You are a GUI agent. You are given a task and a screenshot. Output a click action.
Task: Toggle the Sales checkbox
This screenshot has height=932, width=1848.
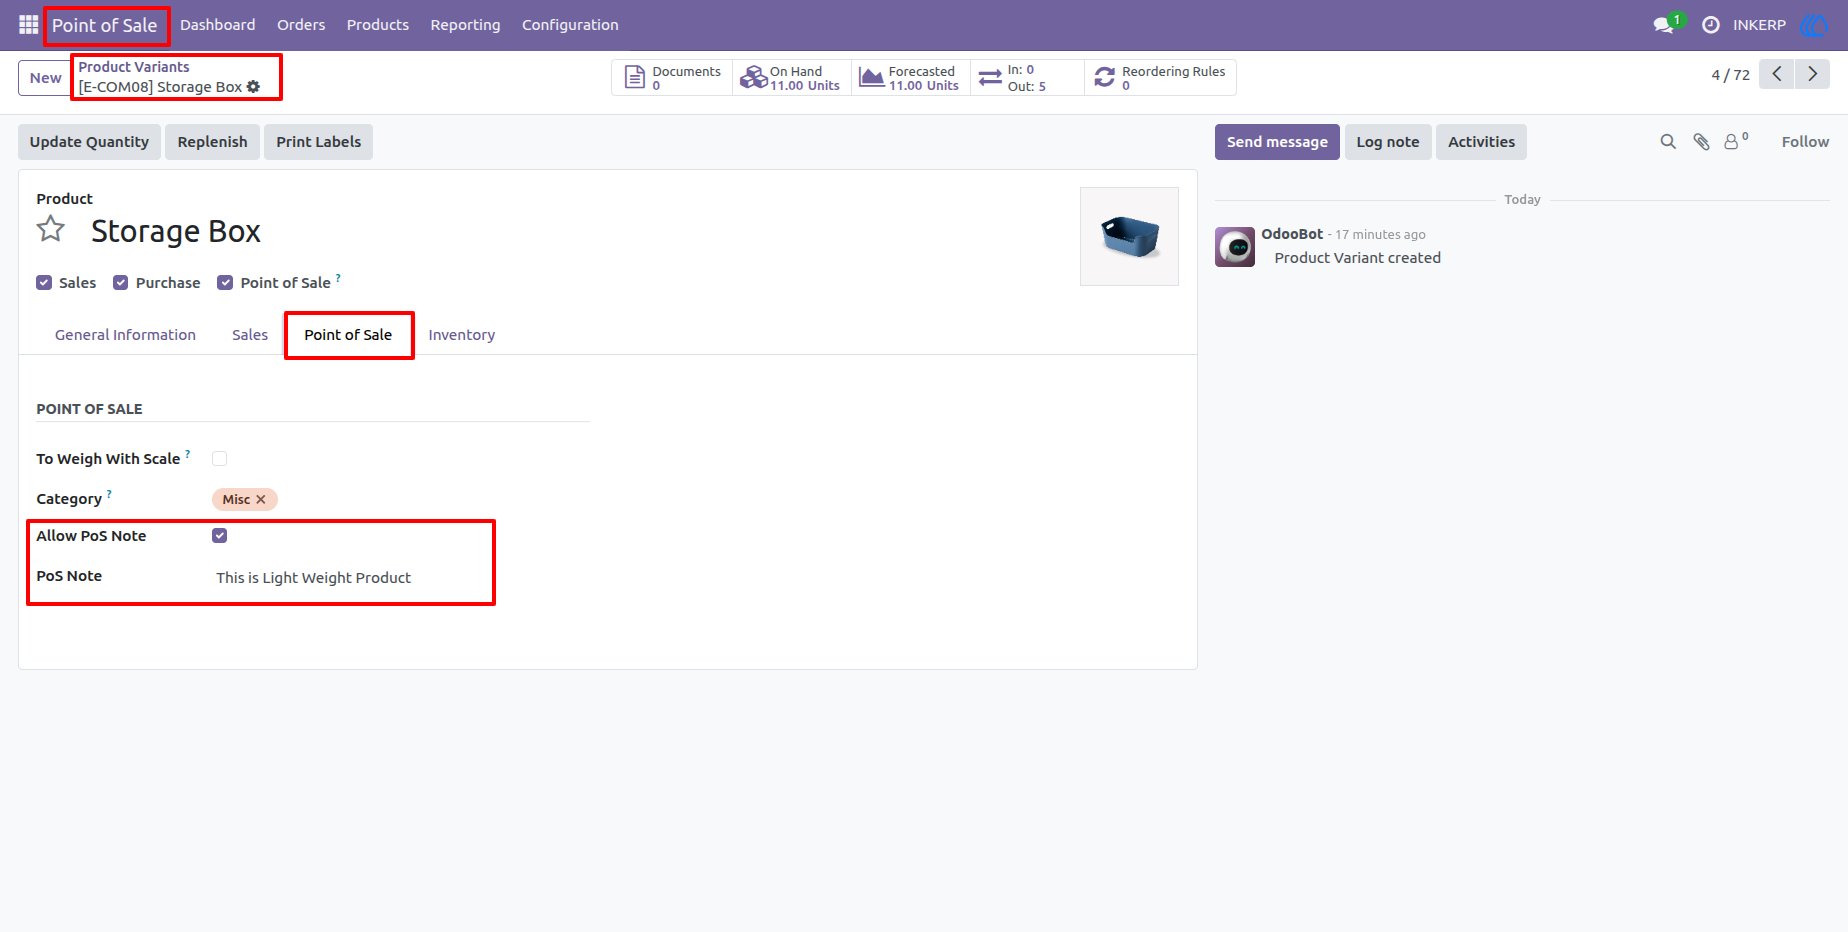click(x=44, y=283)
